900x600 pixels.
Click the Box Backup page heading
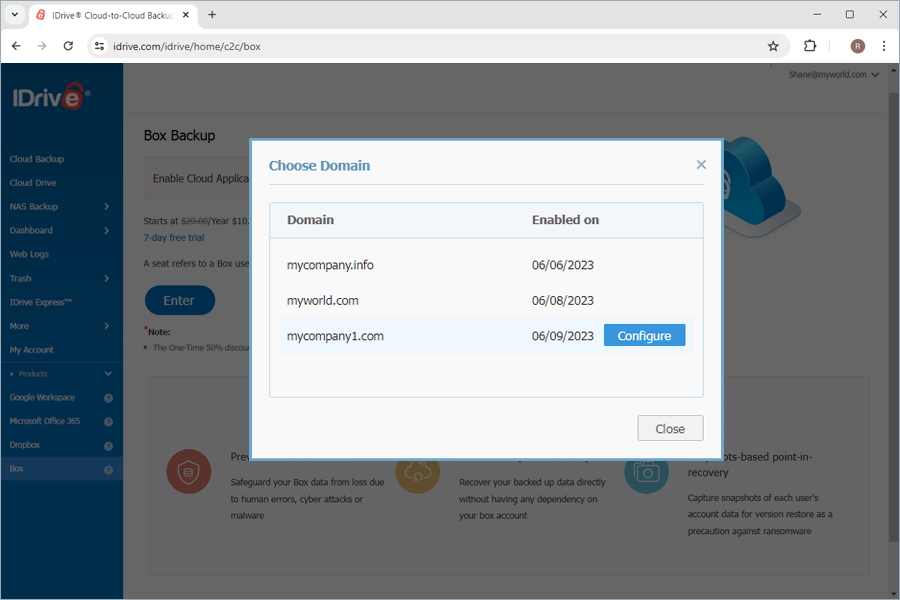click(x=180, y=136)
